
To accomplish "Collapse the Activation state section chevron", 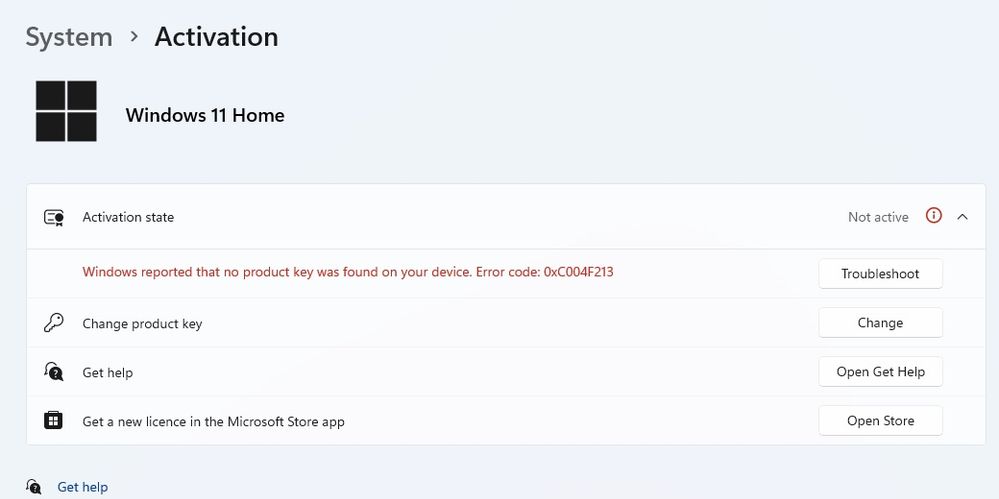I will pyautogui.click(x=963, y=216).
